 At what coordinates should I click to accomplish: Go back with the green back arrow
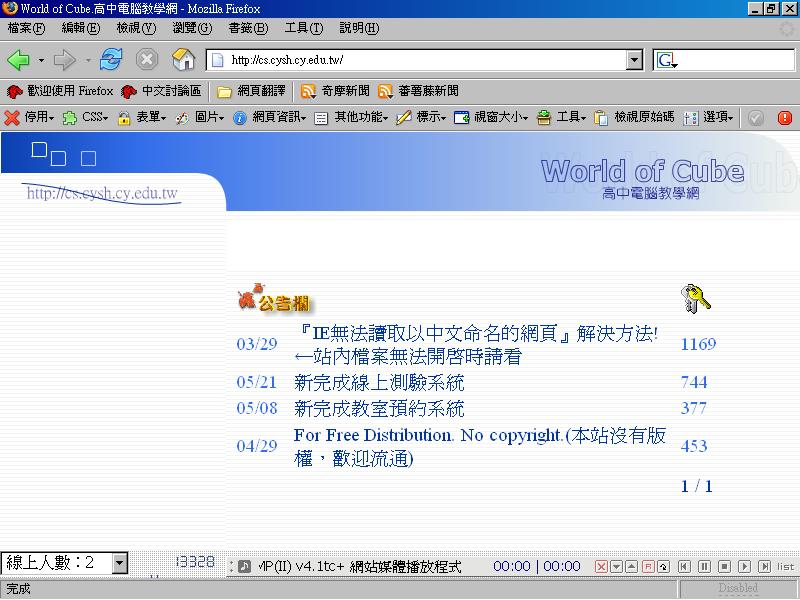pyautogui.click(x=18, y=60)
